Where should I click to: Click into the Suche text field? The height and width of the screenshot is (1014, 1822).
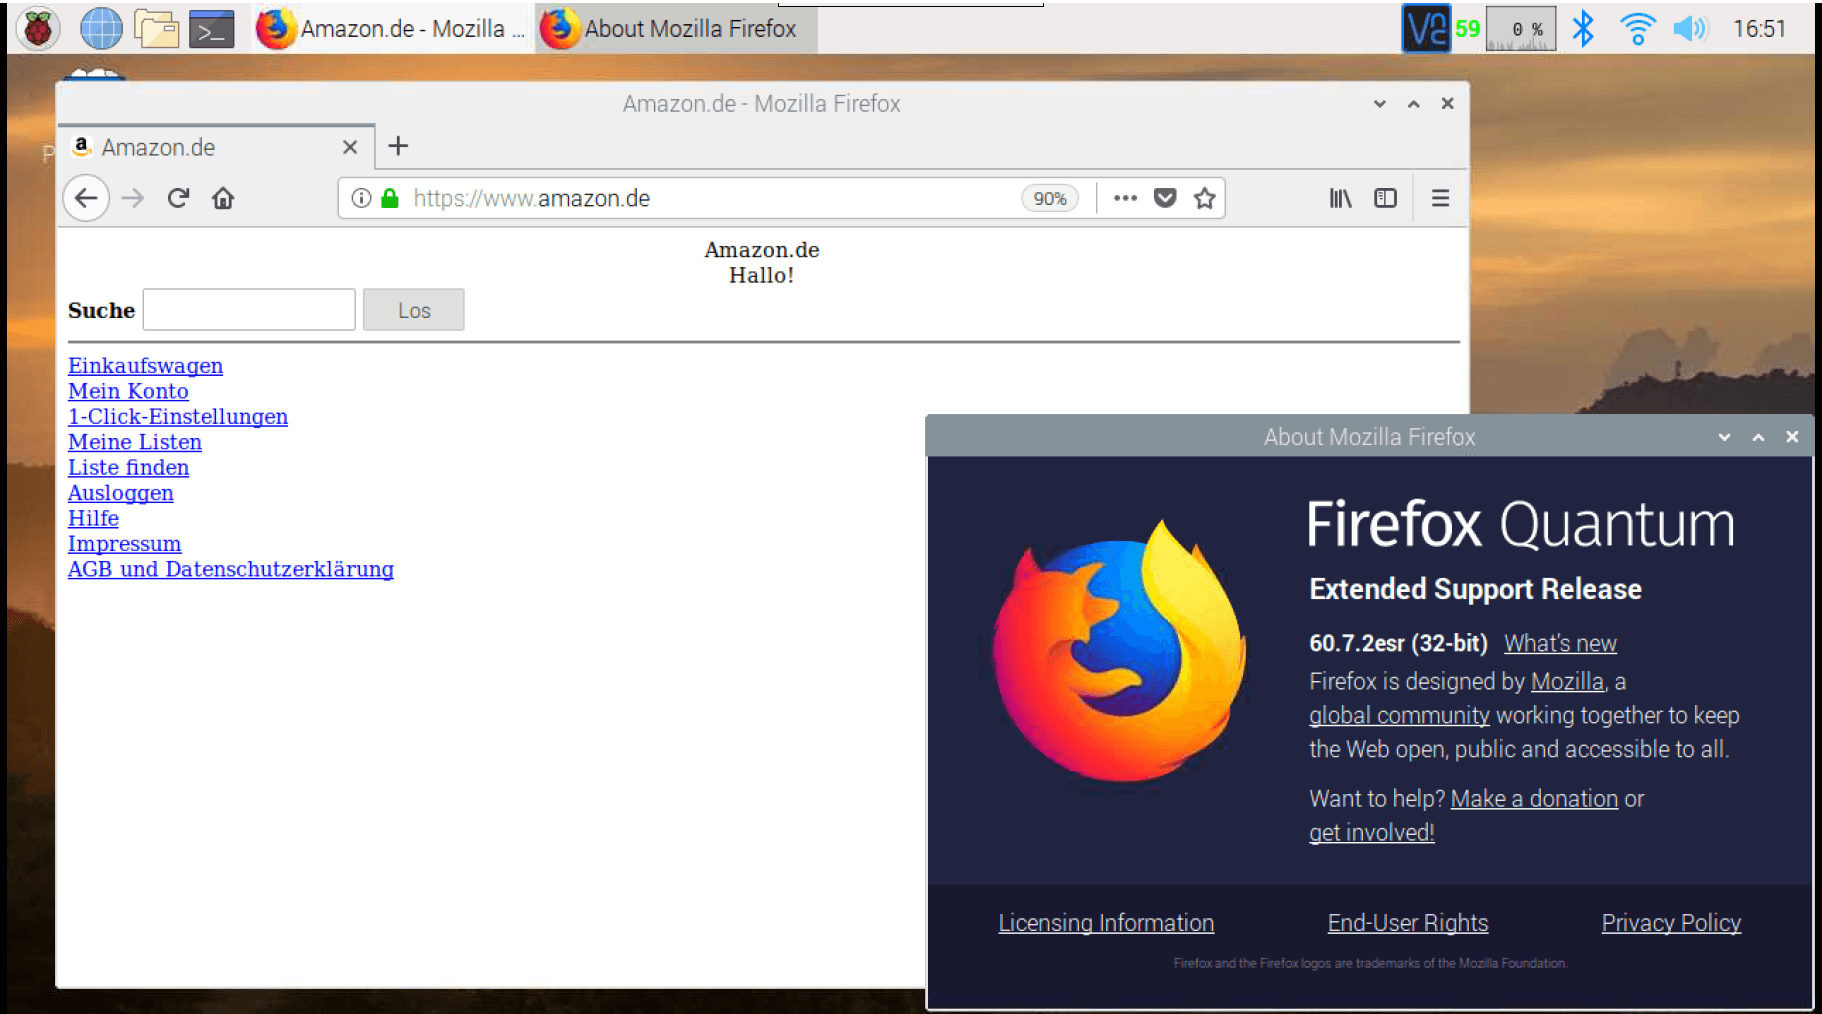(249, 310)
